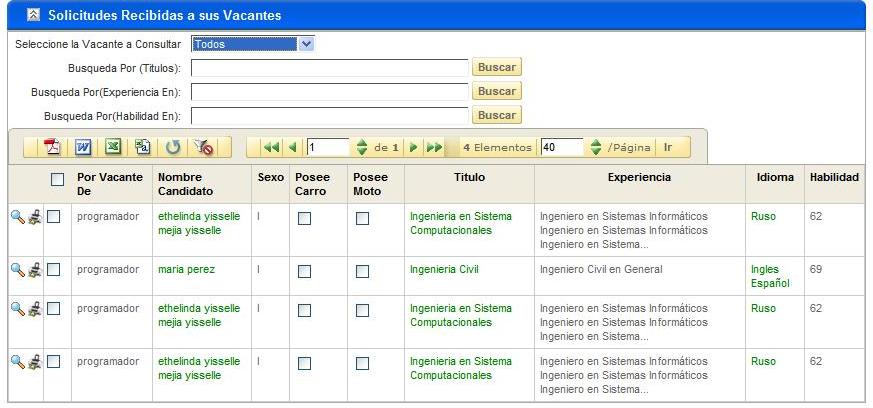Click Buscar next to Titulos search
873x408 pixels.
pyautogui.click(x=496, y=67)
